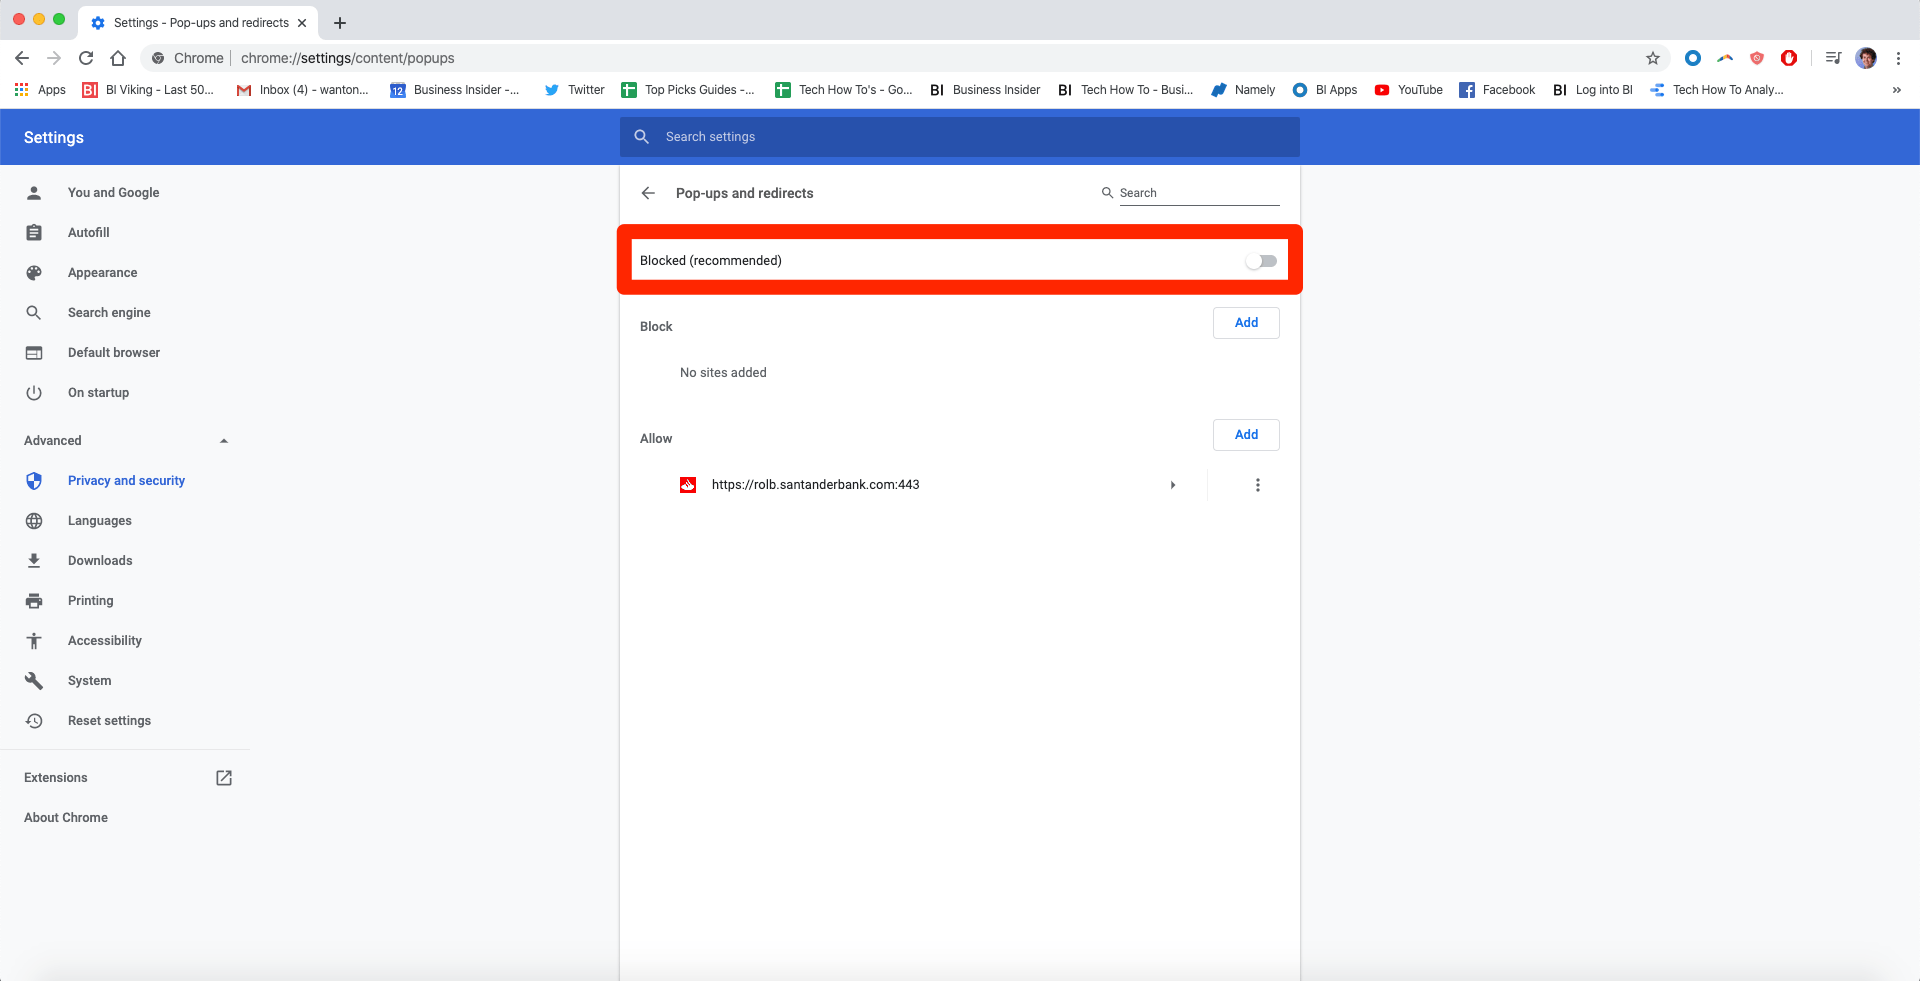Add a site to the Block list

pyautogui.click(x=1246, y=323)
